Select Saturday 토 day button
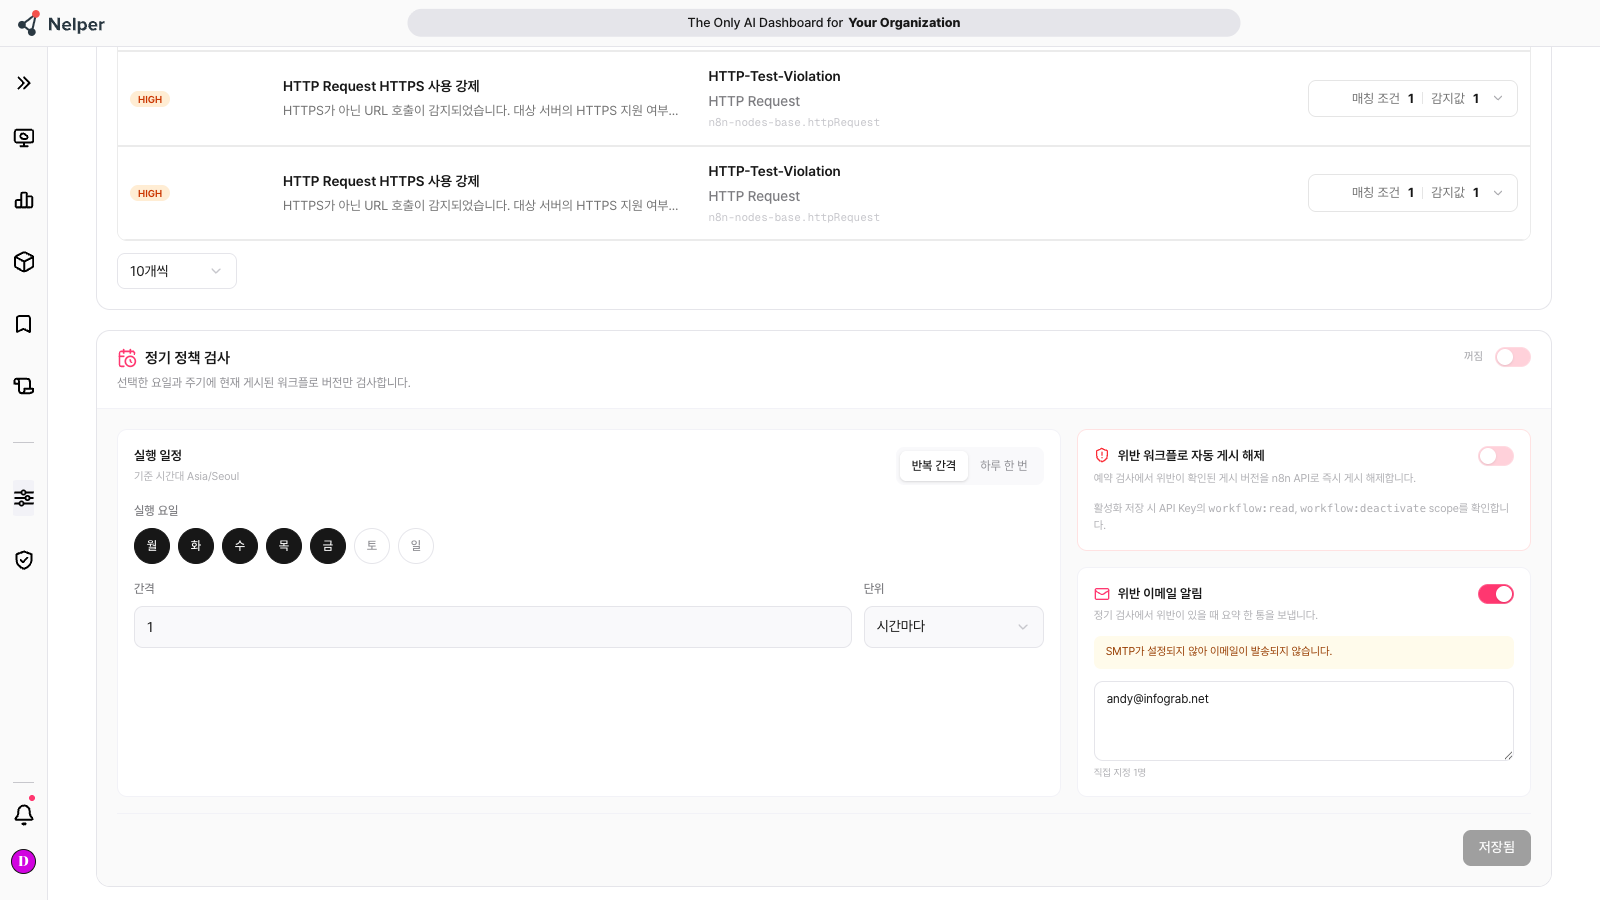The width and height of the screenshot is (1600, 900). pyautogui.click(x=372, y=546)
